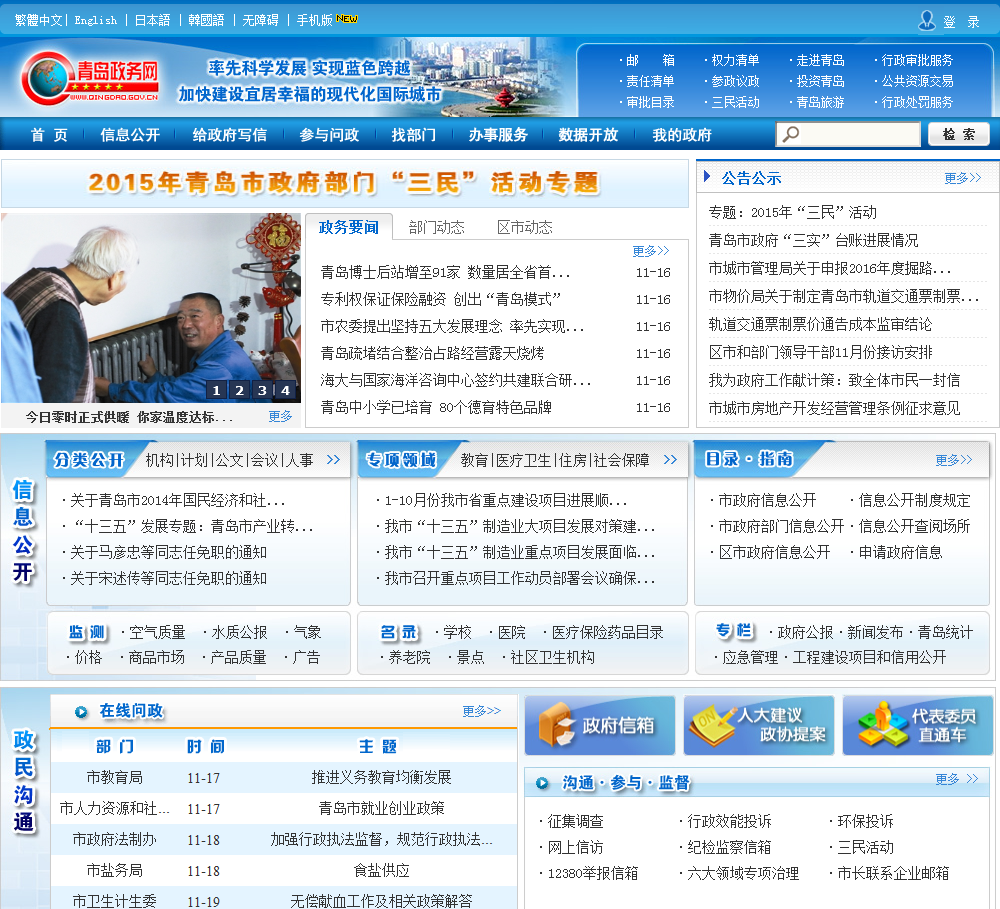Viewport: 1000px width, 909px height.
Task: Click the 青岛政务网 site logo
Action: click(x=90, y=78)
